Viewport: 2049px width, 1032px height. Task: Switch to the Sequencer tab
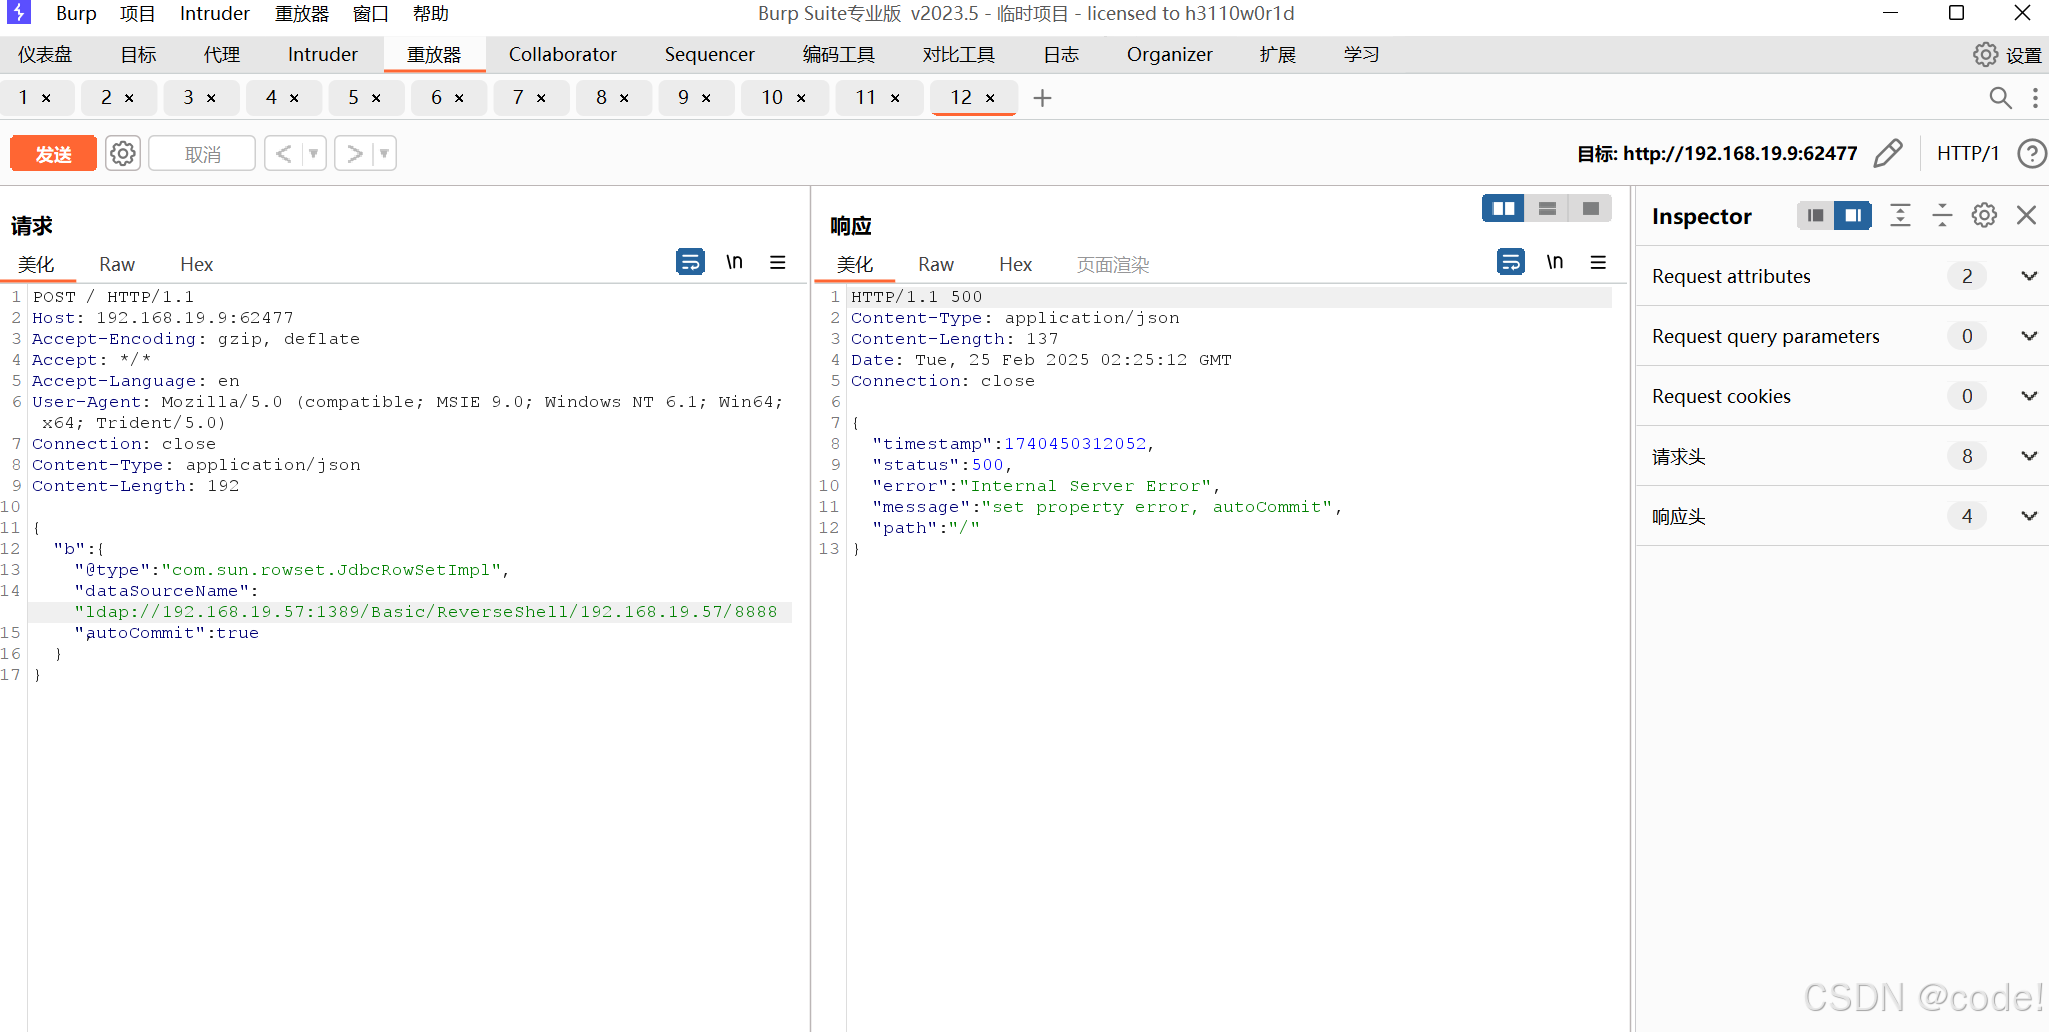709,55
